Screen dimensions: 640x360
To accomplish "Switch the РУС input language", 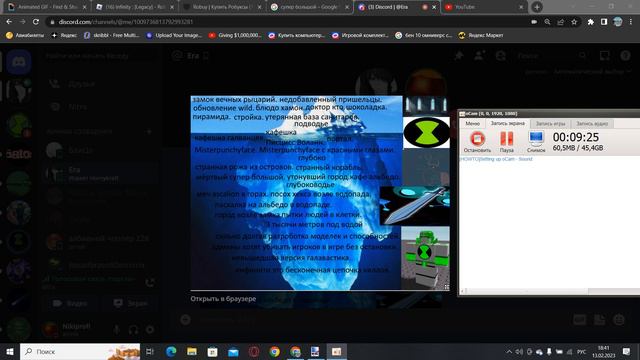I will (582, 352).
